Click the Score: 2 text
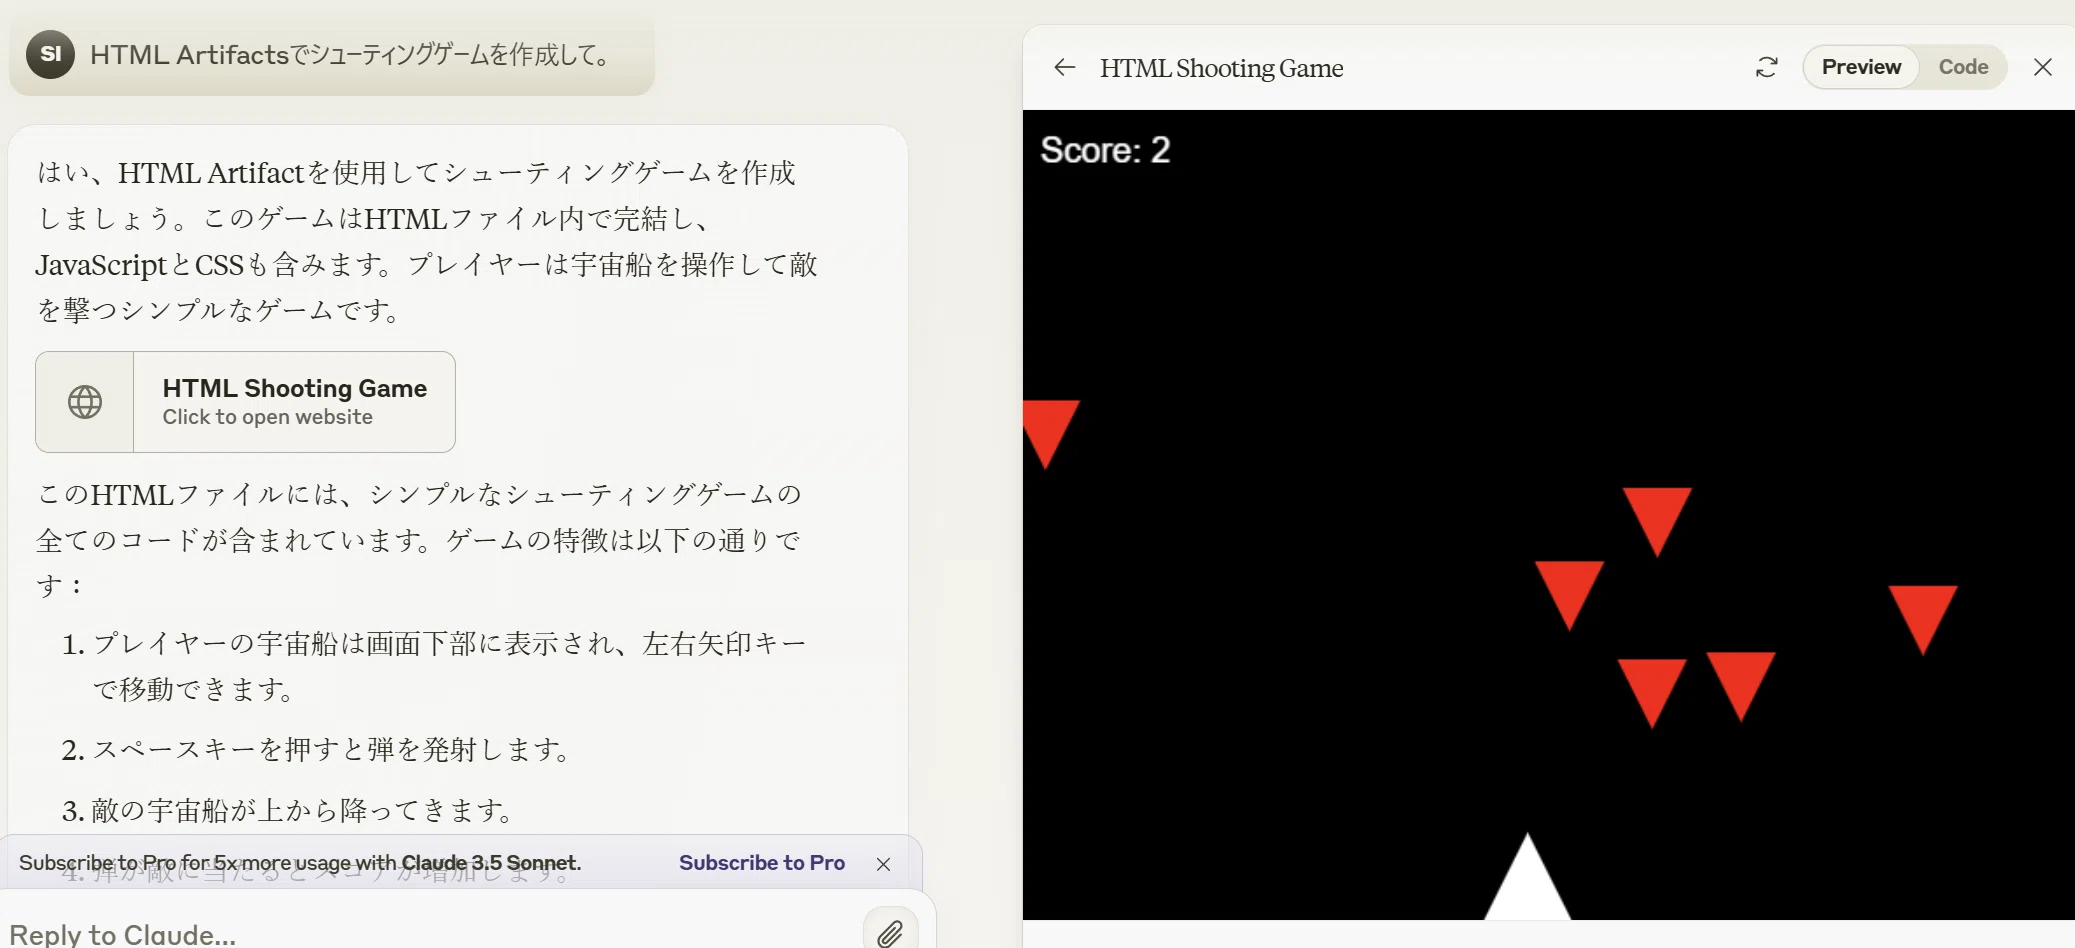The width and height of the screenshot is (2075, 948). tap(1105, 150)
